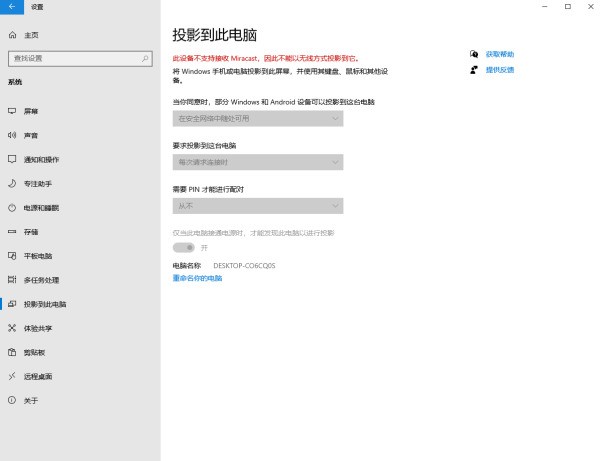The height and width of the screenshot is (461, 600).
Task: Click the 设置 window title text
Action: point(37,7)
